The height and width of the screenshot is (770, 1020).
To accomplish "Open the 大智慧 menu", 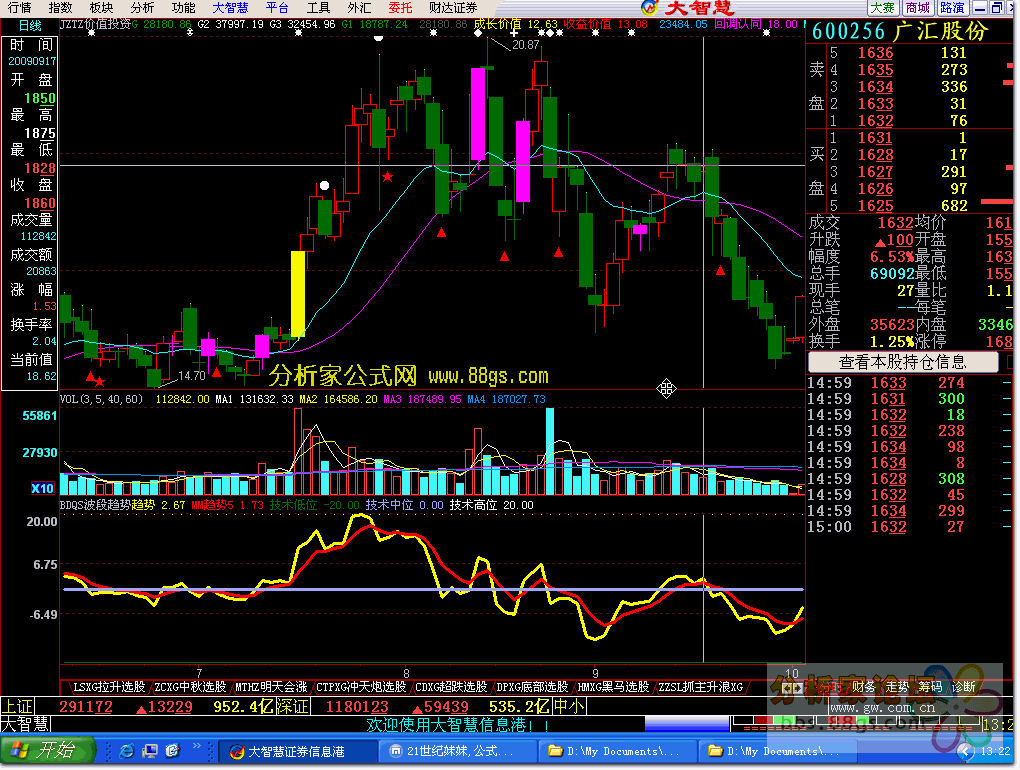I will (x=230, y=8).
